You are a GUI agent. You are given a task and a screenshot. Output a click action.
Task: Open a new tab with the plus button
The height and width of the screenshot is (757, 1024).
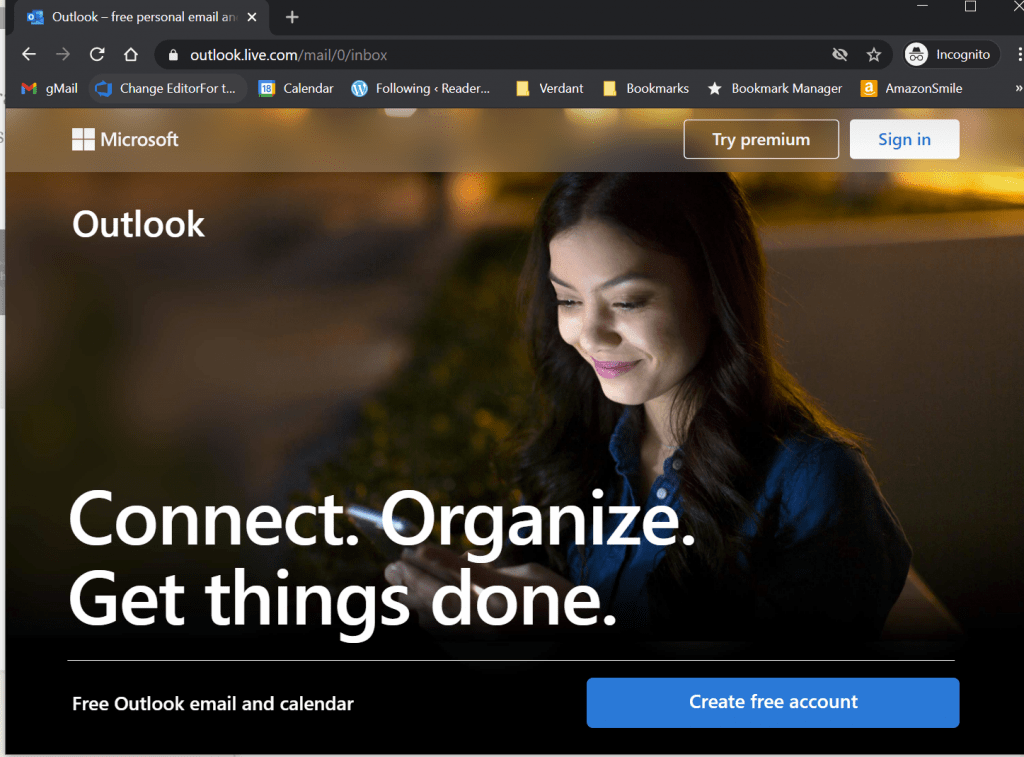pos(292,17)
